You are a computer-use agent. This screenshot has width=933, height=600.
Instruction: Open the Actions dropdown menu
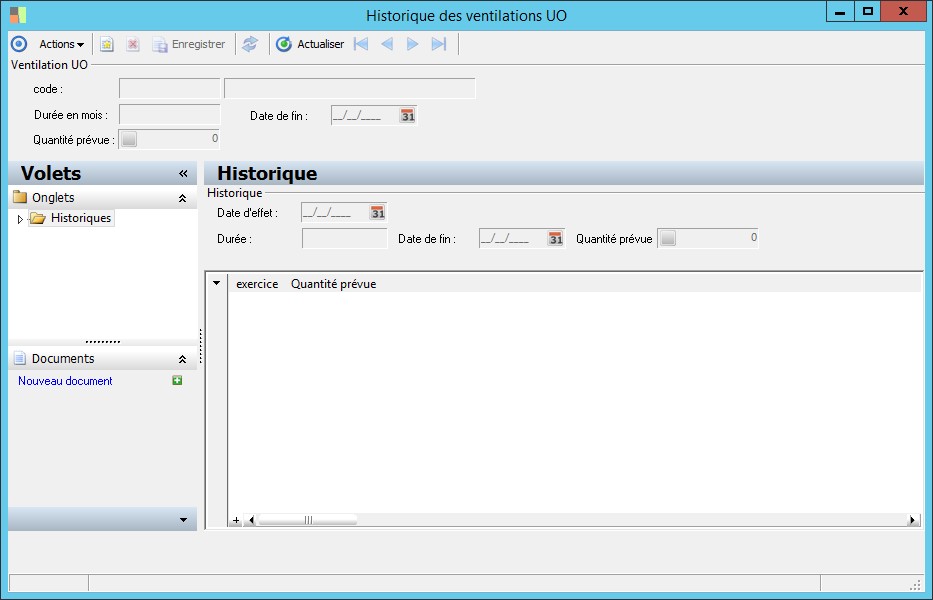click(x=61, y=44)
